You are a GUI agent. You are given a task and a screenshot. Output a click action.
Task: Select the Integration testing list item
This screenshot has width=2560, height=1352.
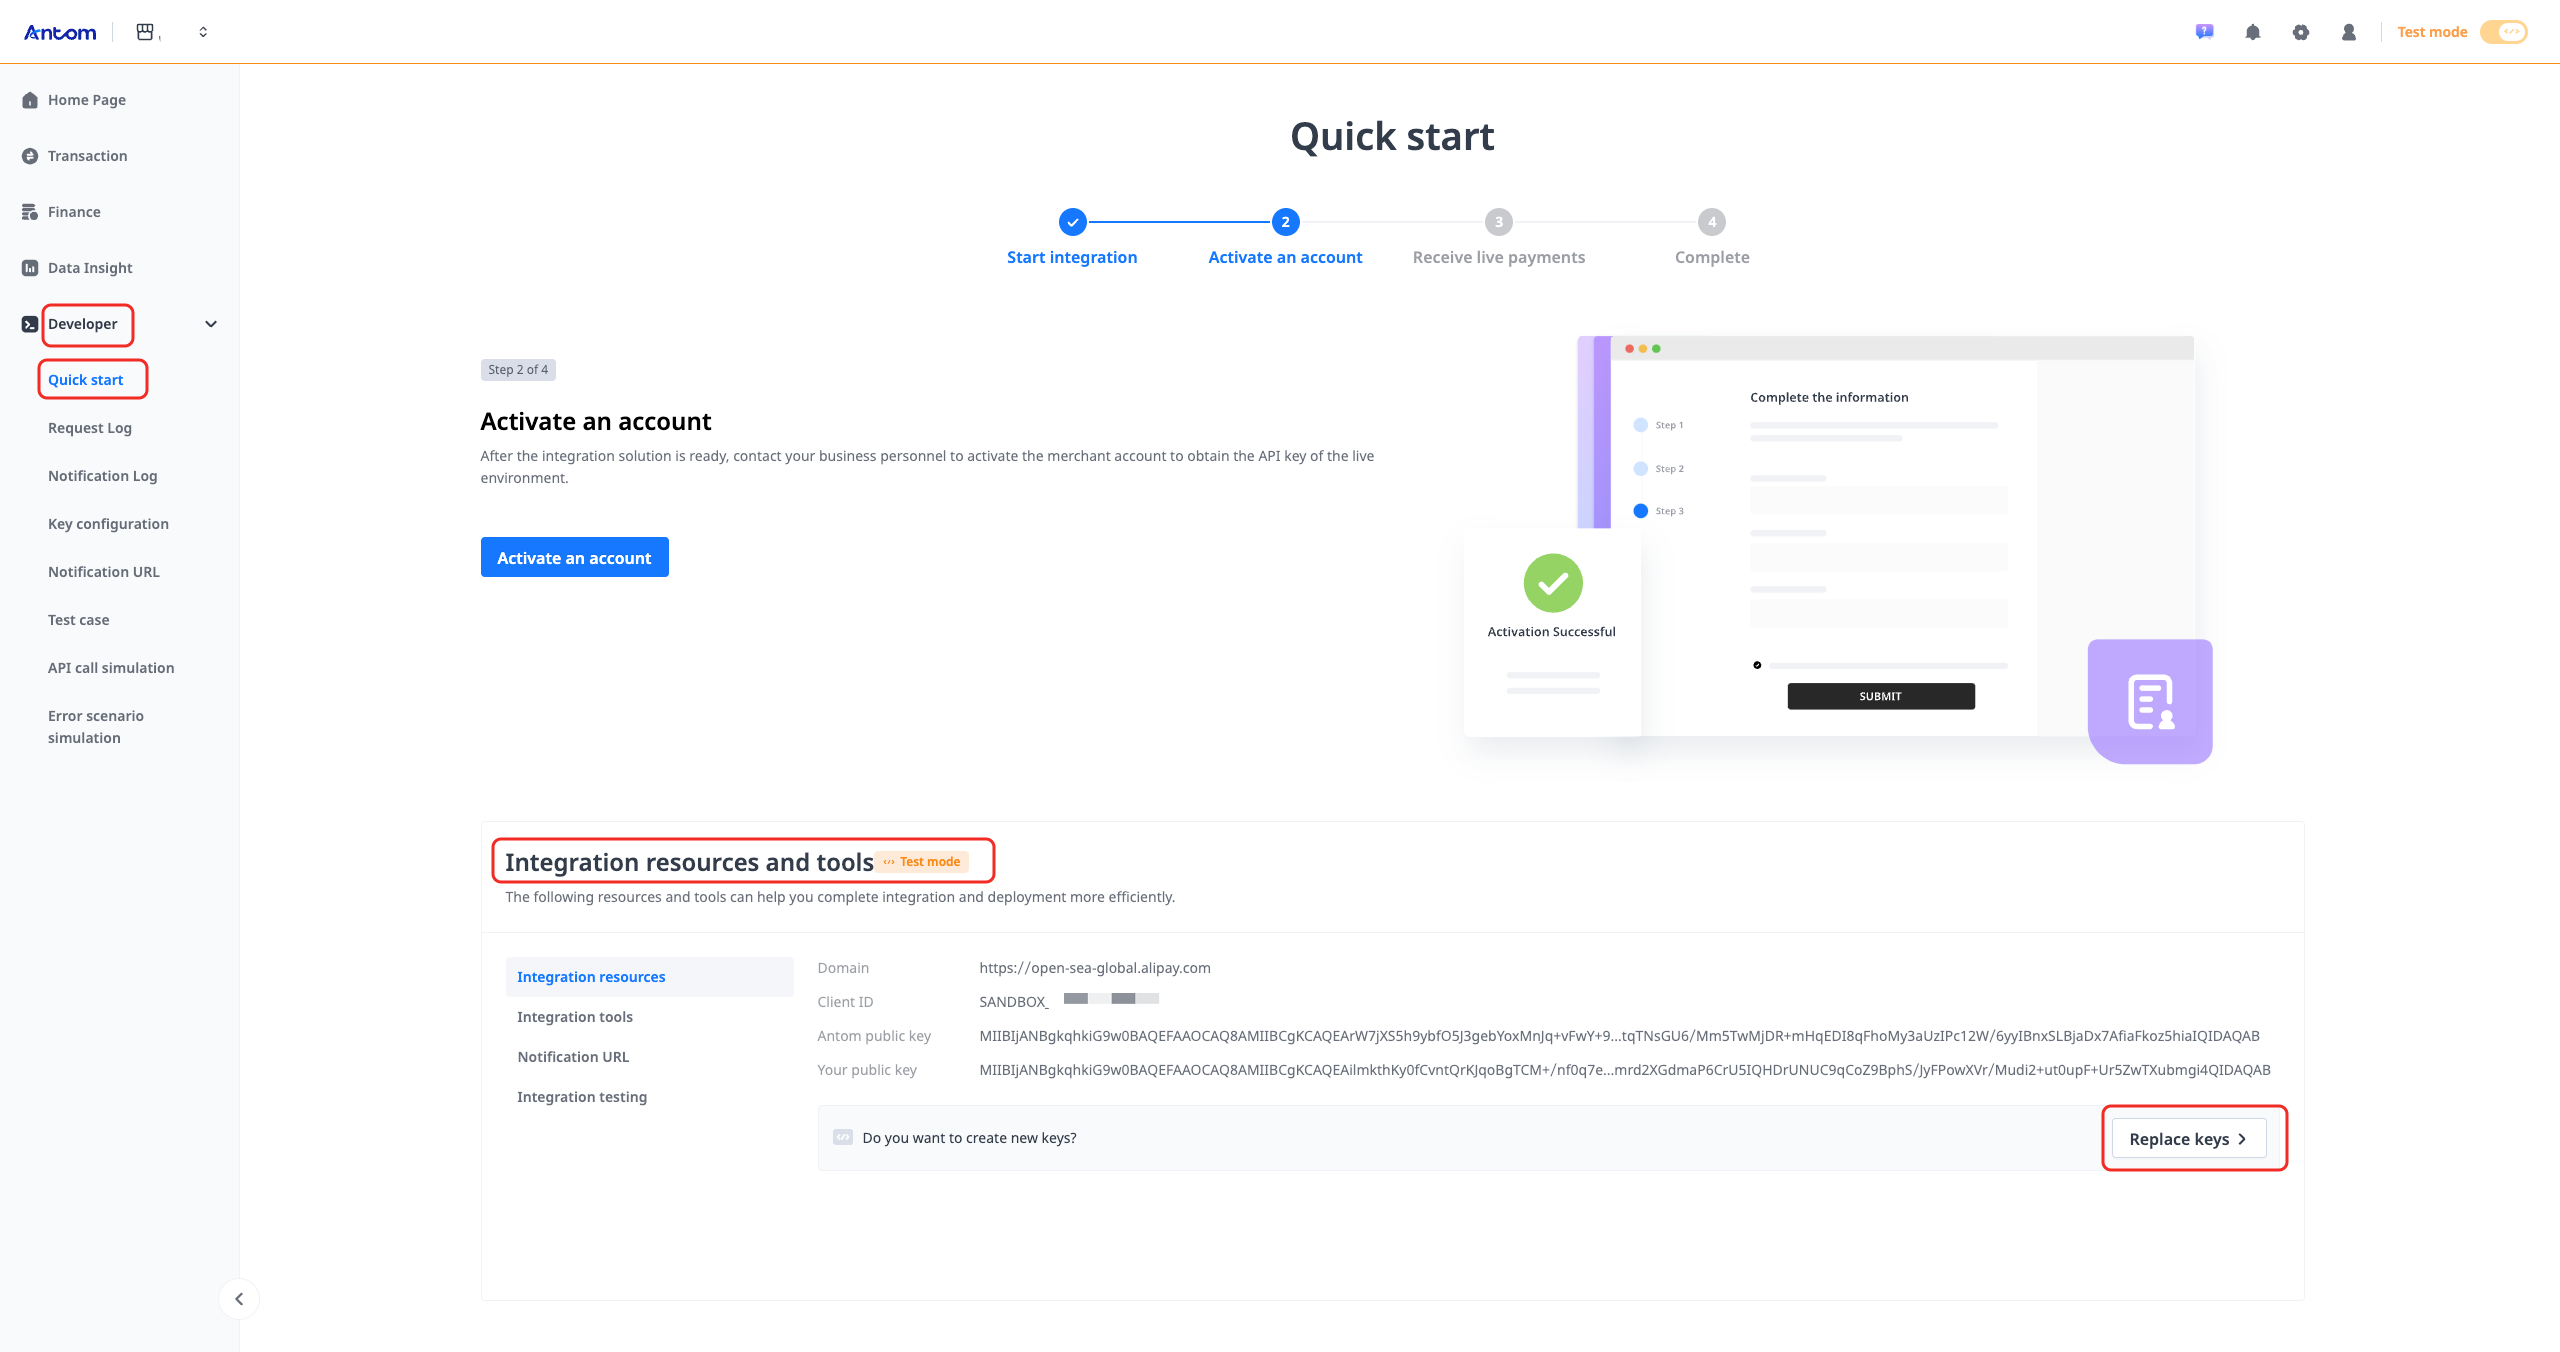pos(582,1096)
